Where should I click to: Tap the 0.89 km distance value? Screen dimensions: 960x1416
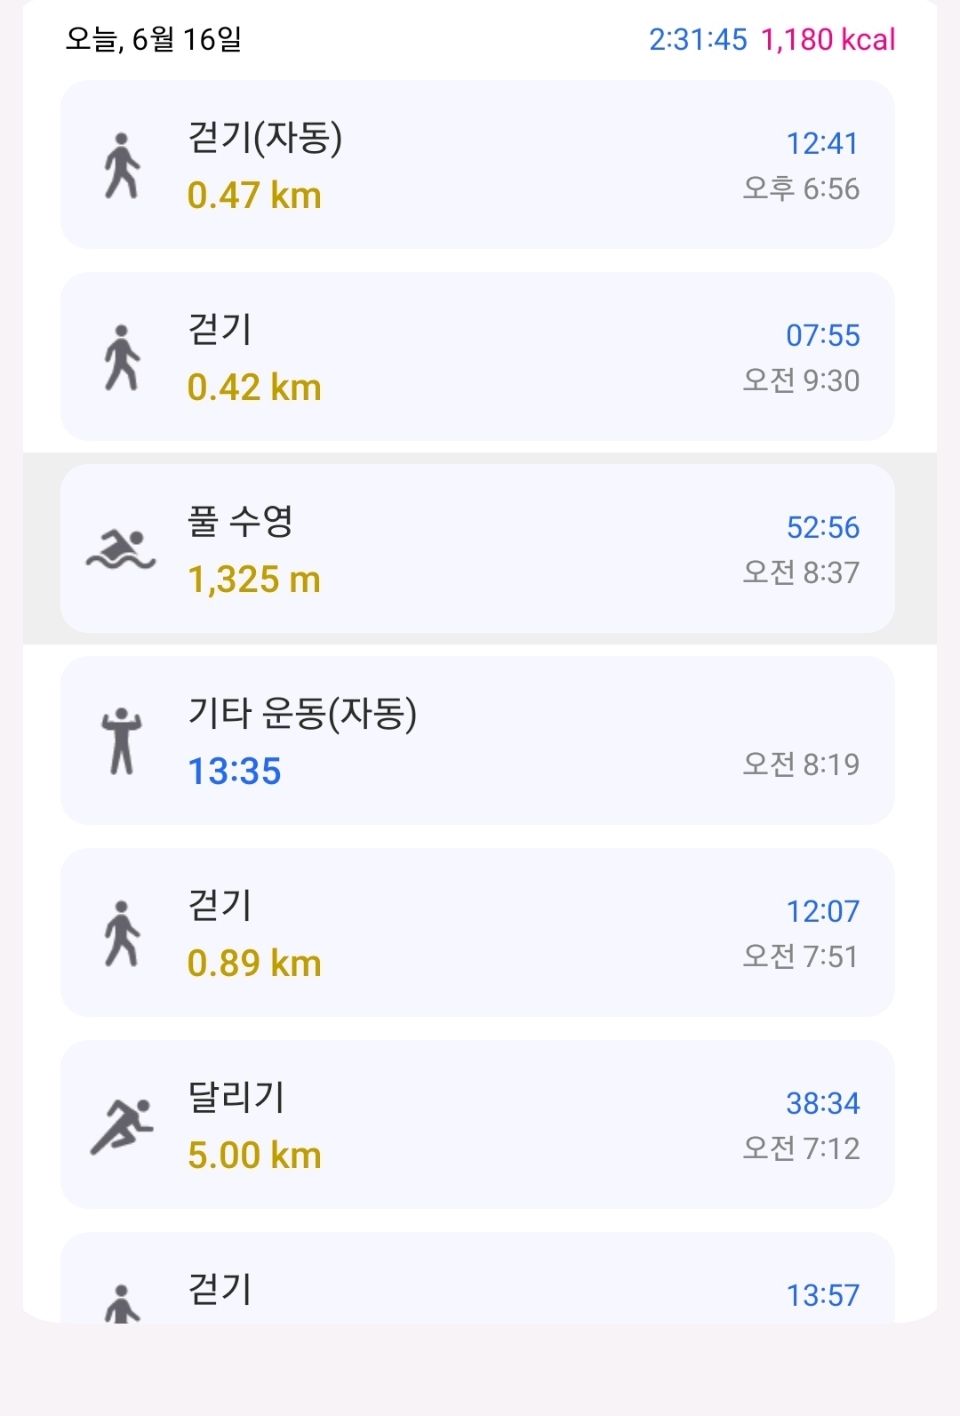point(254,963)
